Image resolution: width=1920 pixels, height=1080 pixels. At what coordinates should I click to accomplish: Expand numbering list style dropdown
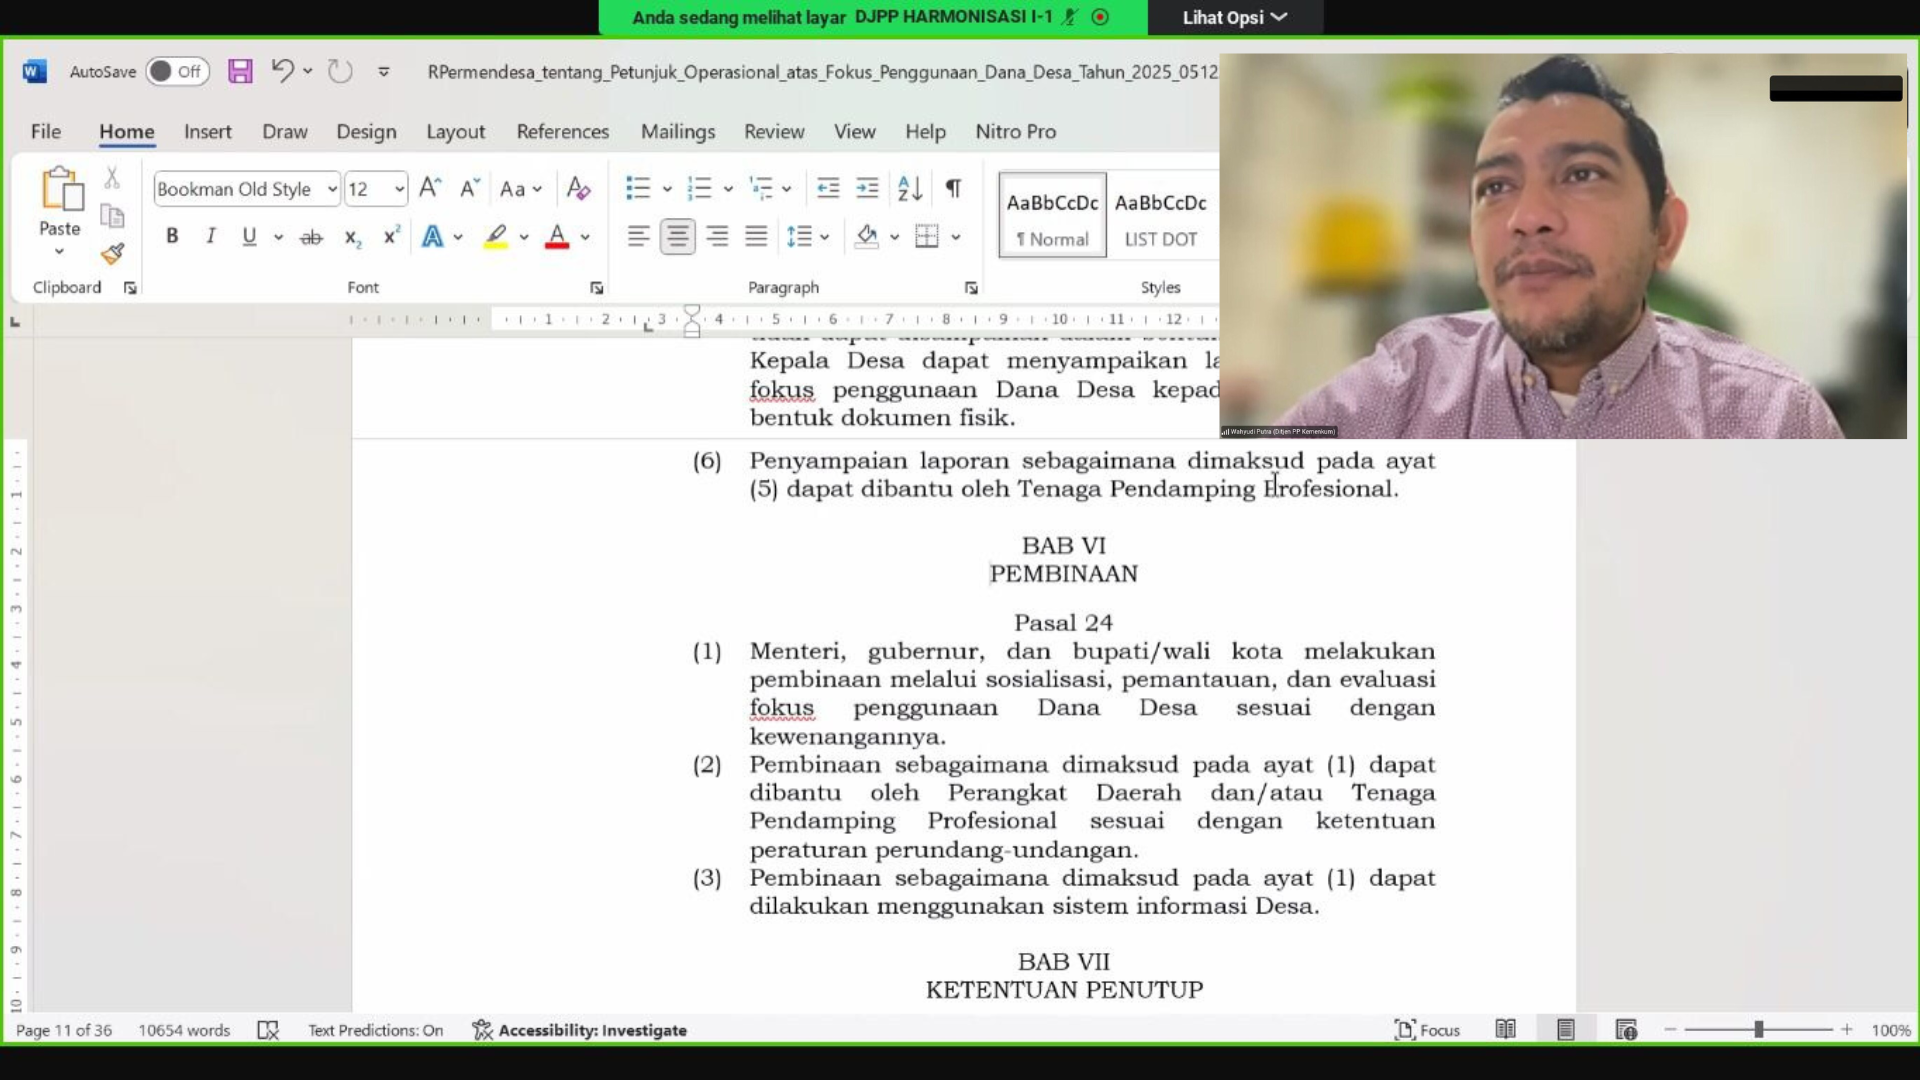tap(728, 189)
